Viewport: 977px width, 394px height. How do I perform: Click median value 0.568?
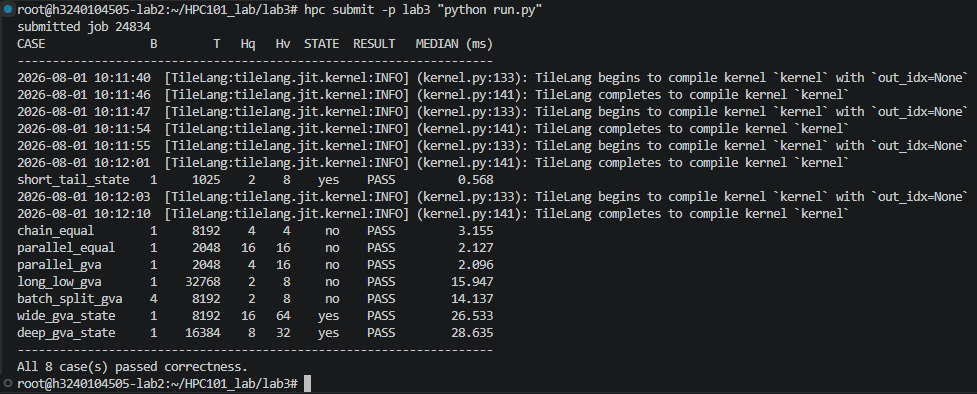[x=475, y=180]
